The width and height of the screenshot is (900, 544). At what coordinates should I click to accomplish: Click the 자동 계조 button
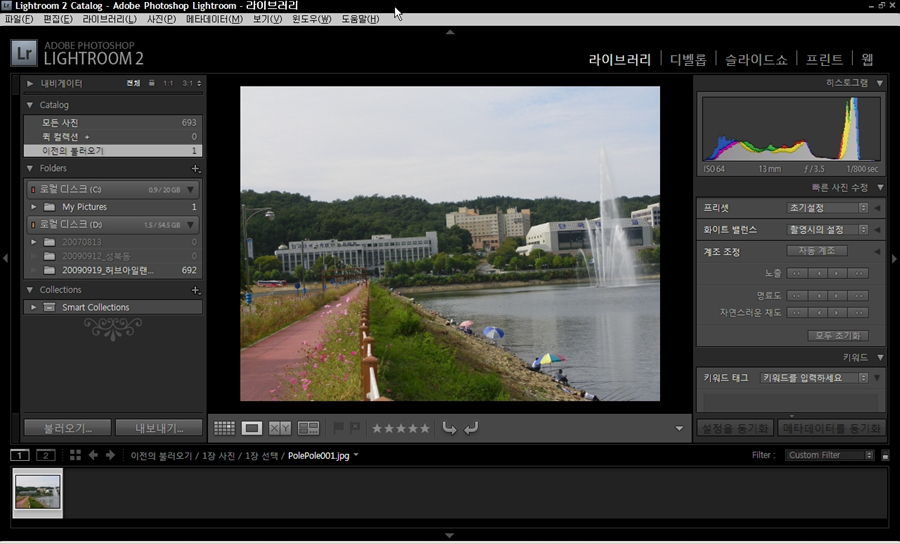tap(817, 251)
